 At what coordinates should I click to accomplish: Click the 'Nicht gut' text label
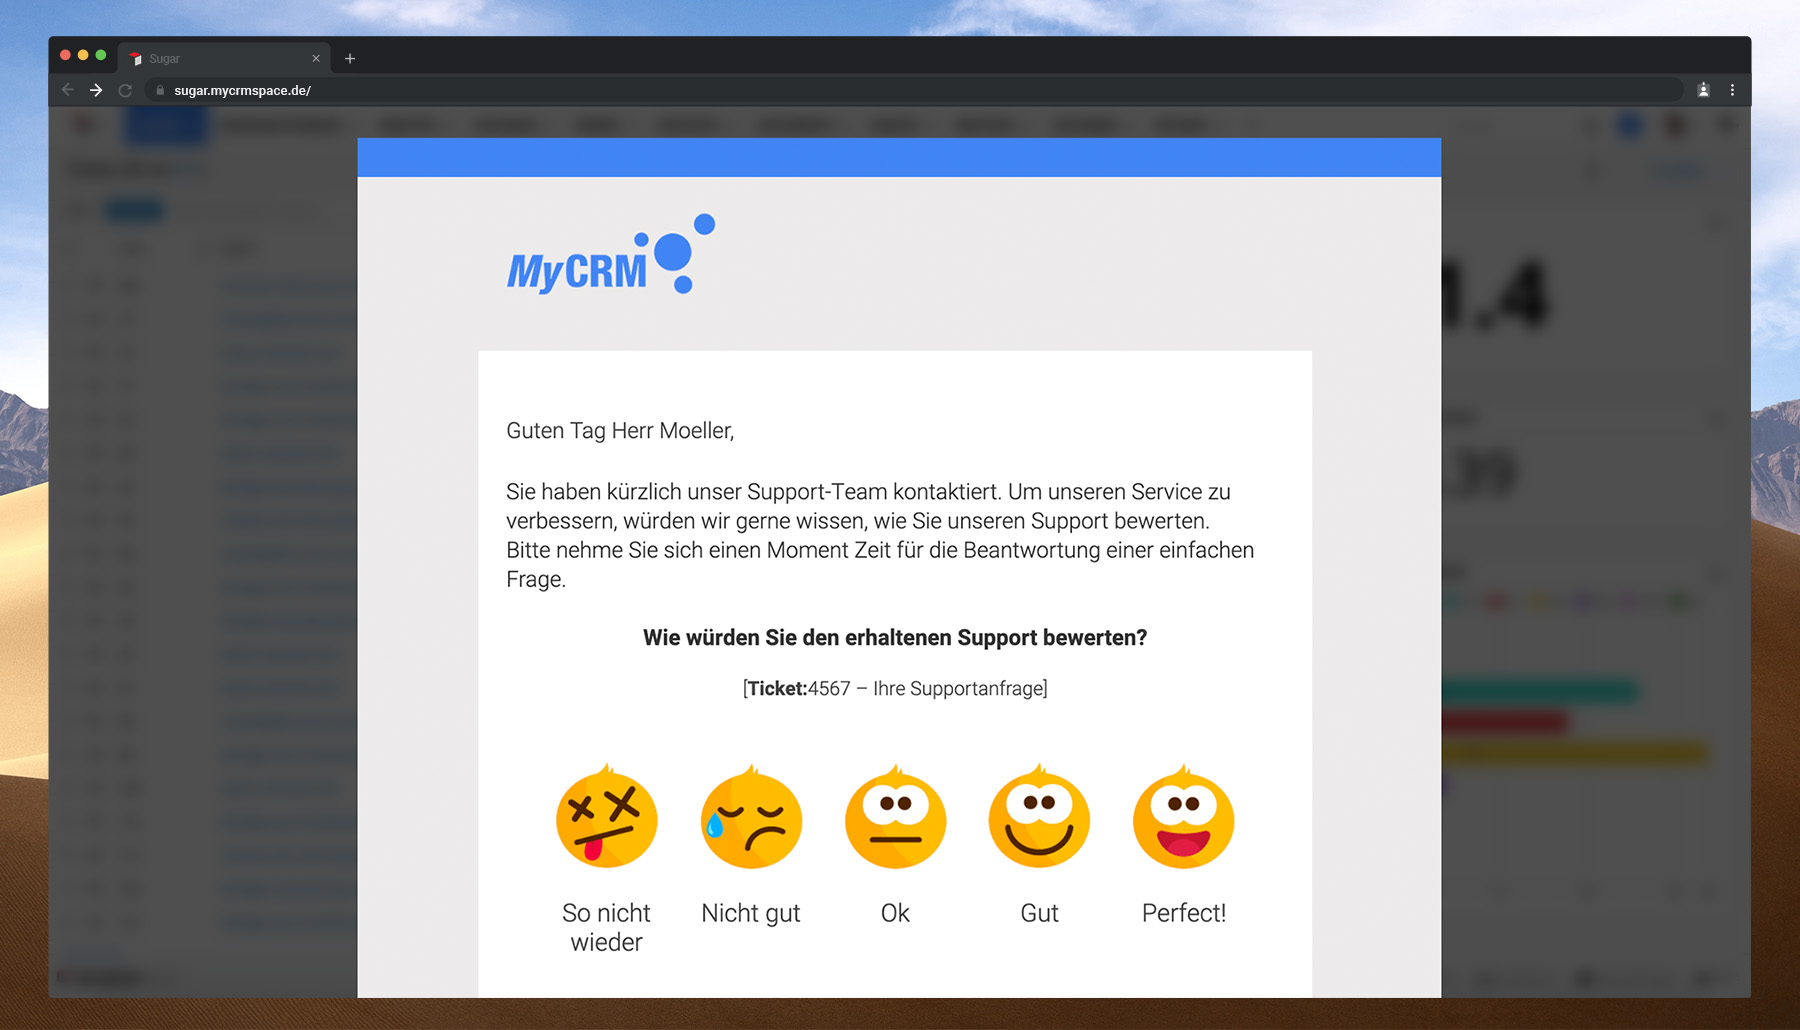click(751, 913)
